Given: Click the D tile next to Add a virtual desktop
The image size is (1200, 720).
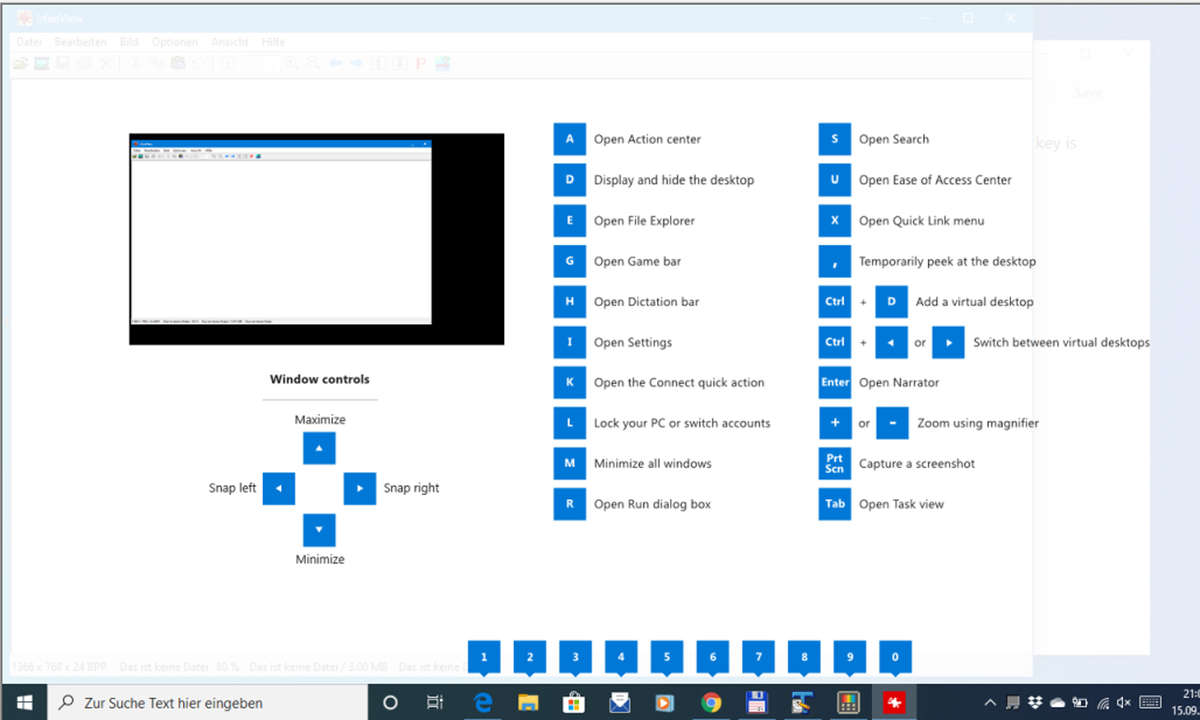Looking at the screenshot, I should coord(891,301).
